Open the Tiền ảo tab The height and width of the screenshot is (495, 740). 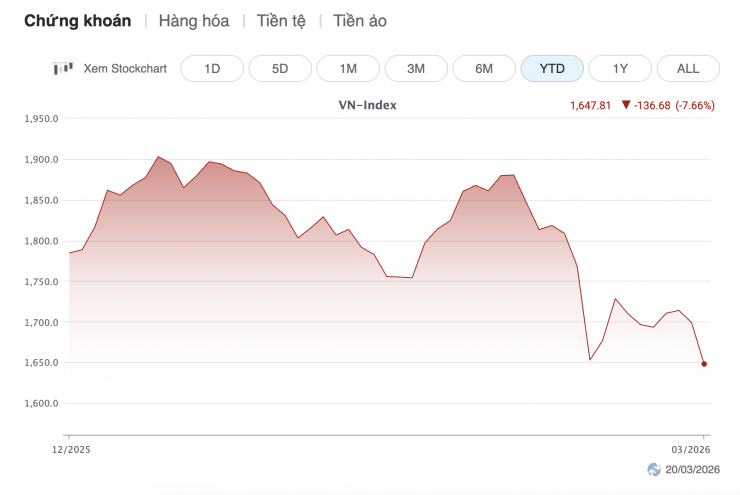(x=360, y=21)
